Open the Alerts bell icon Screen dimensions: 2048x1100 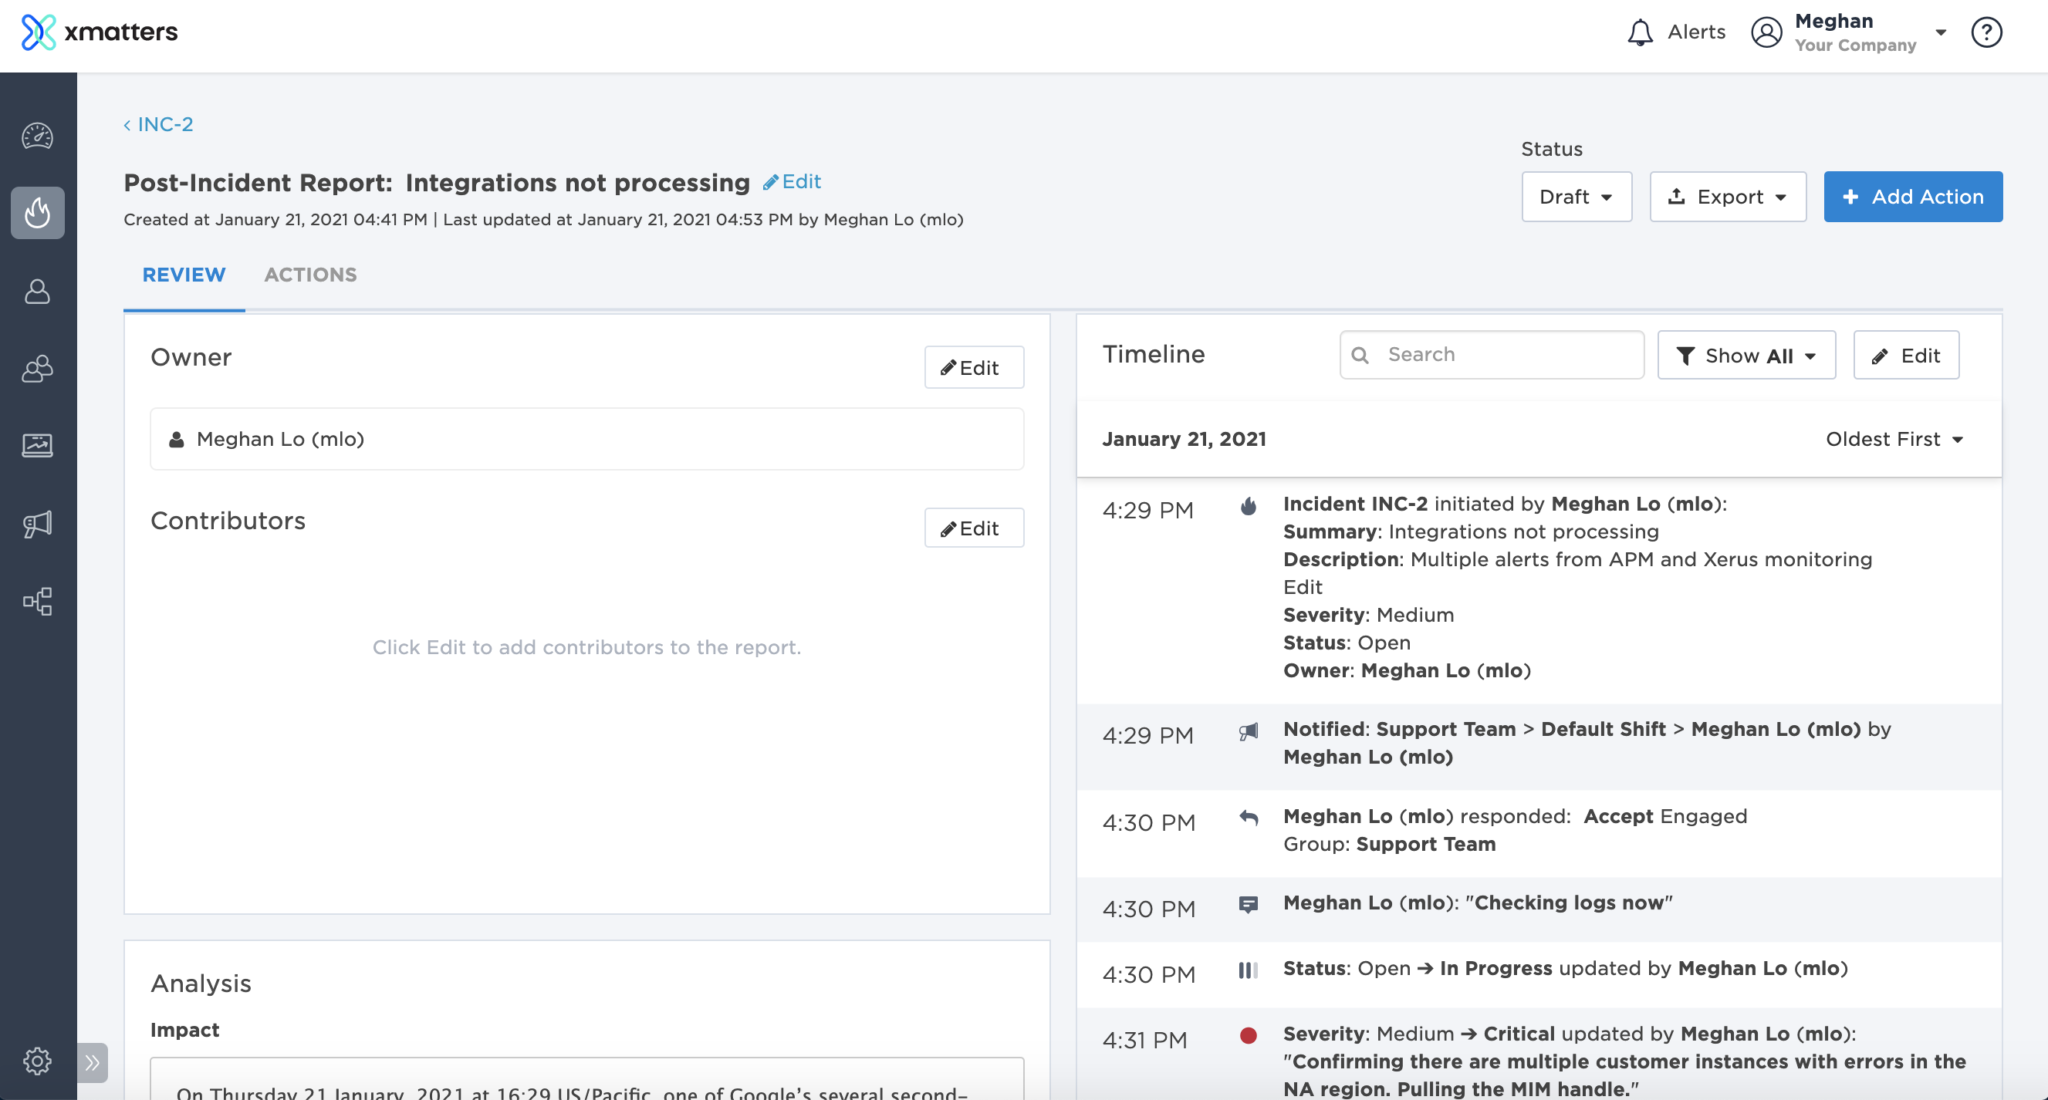tap(1639, 31)
